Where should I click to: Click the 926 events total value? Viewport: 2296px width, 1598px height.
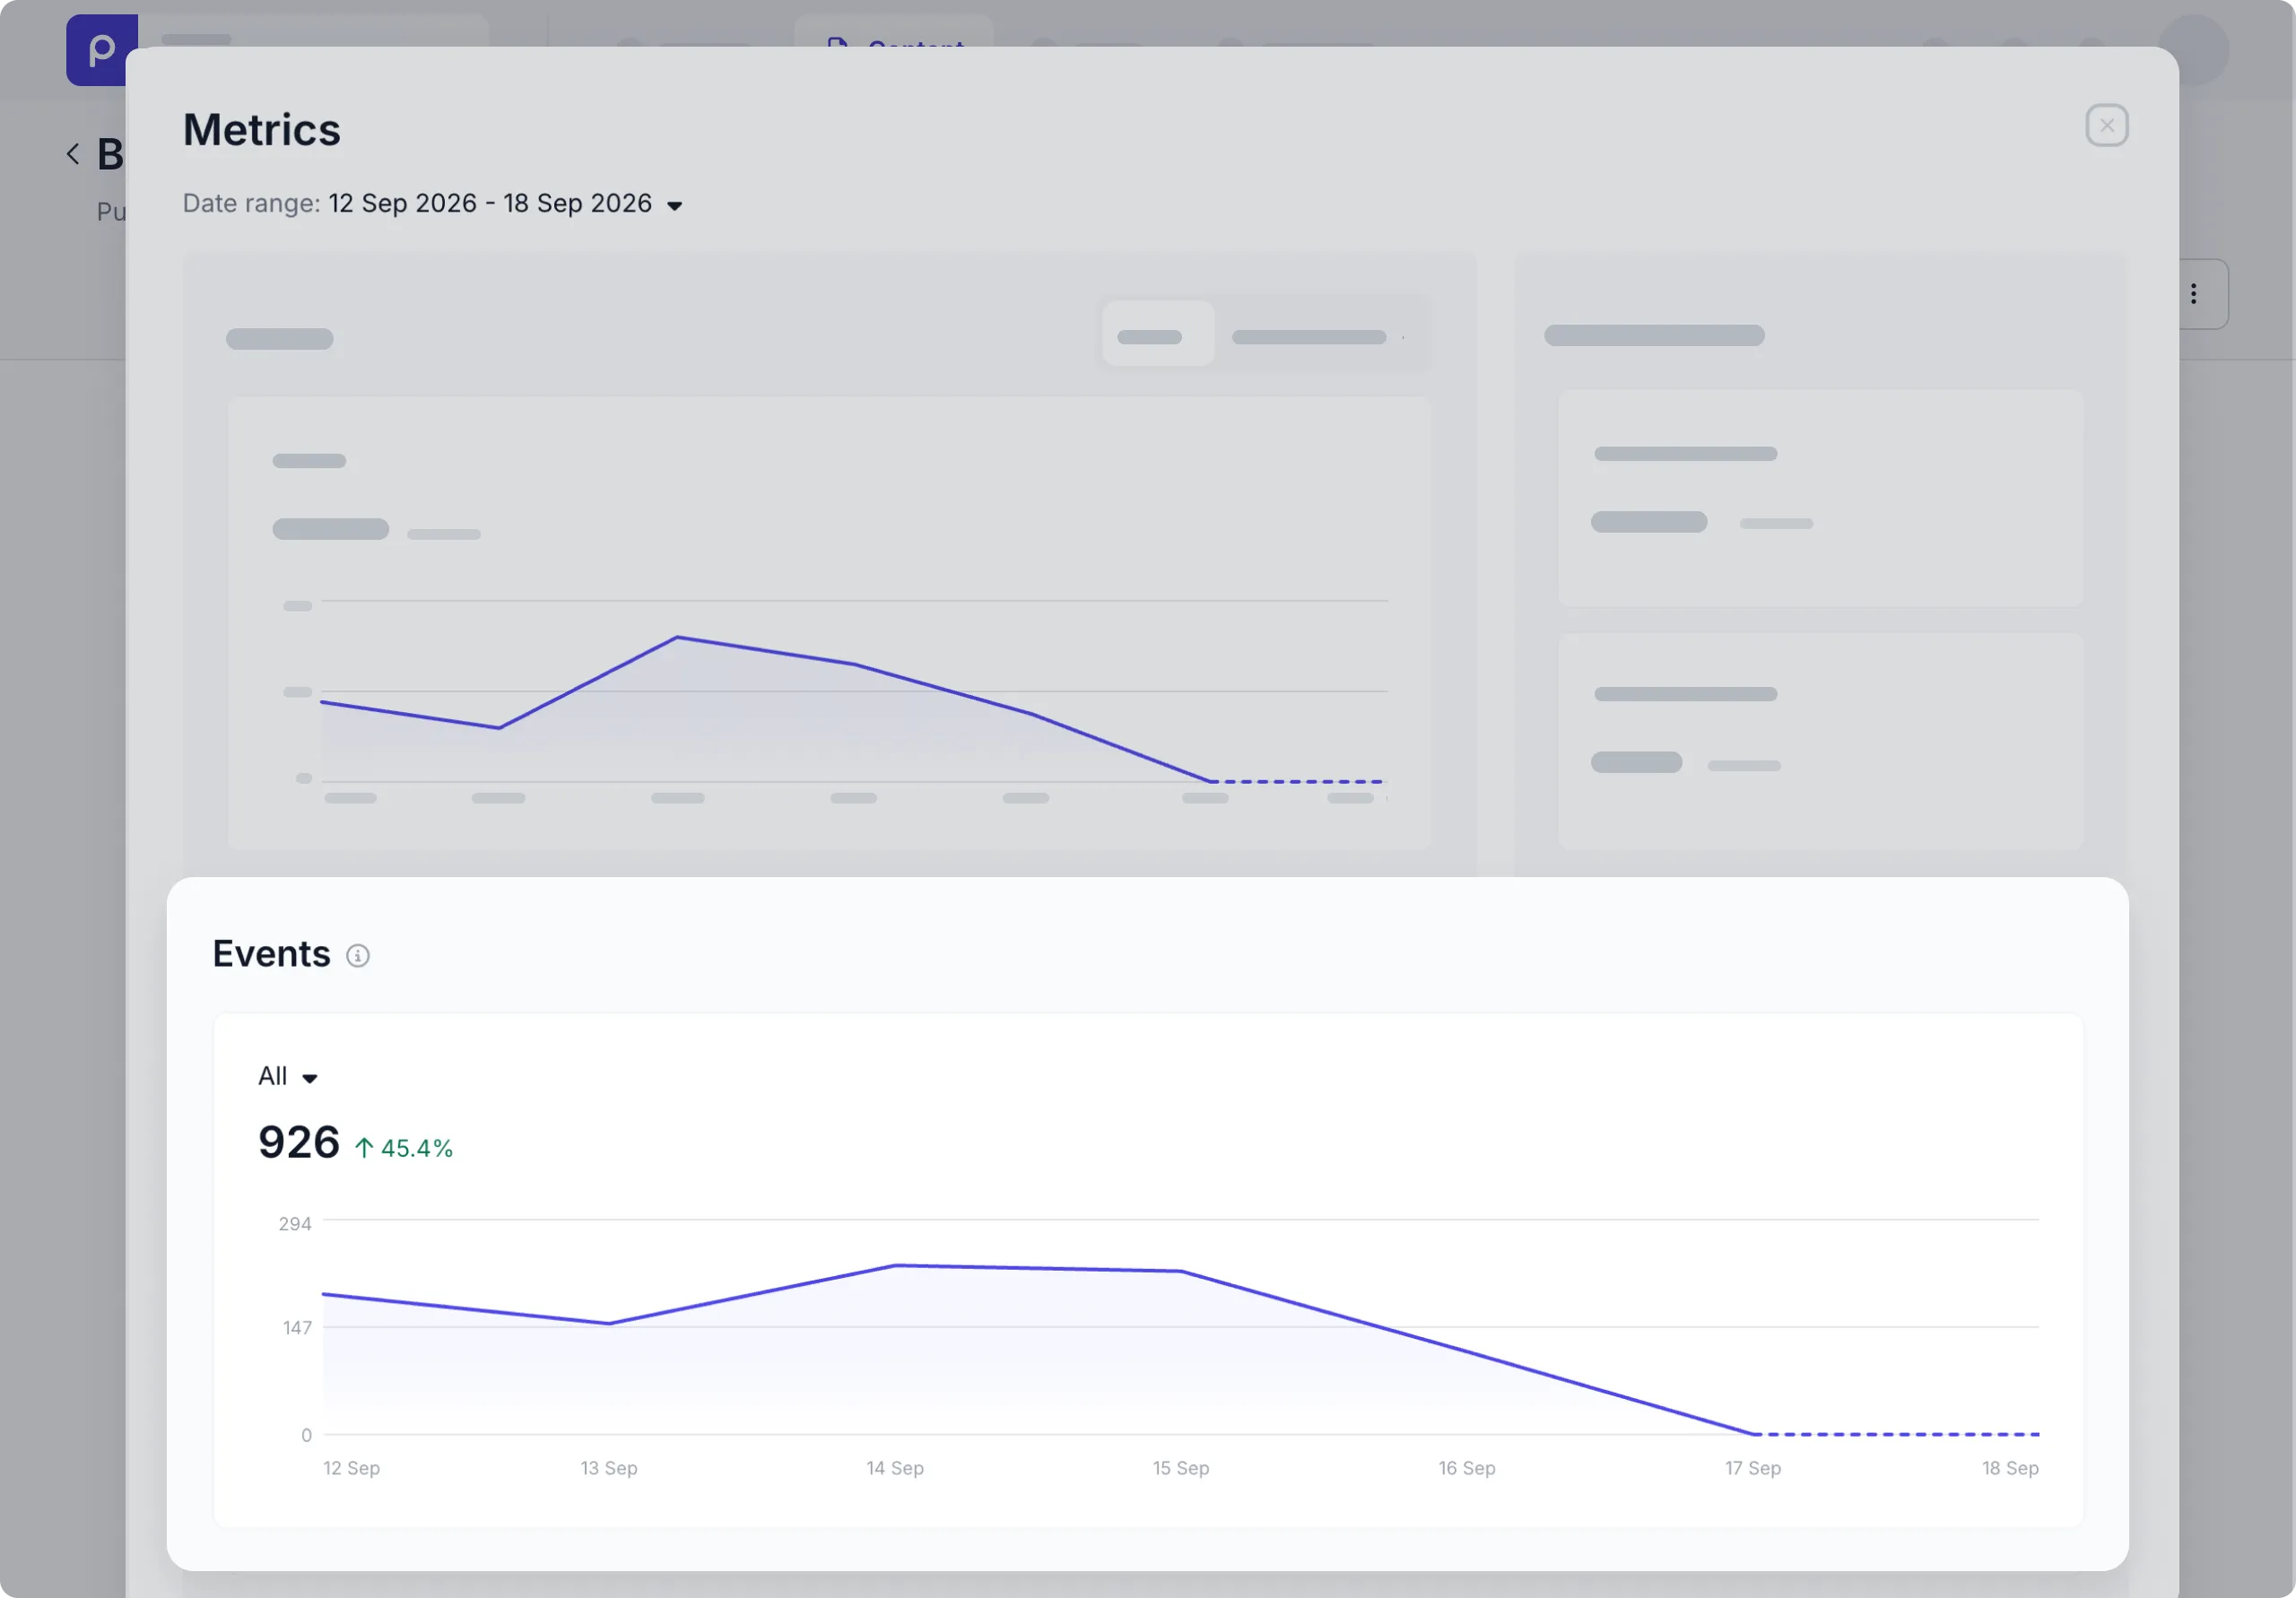click(x=299, y=1142)
